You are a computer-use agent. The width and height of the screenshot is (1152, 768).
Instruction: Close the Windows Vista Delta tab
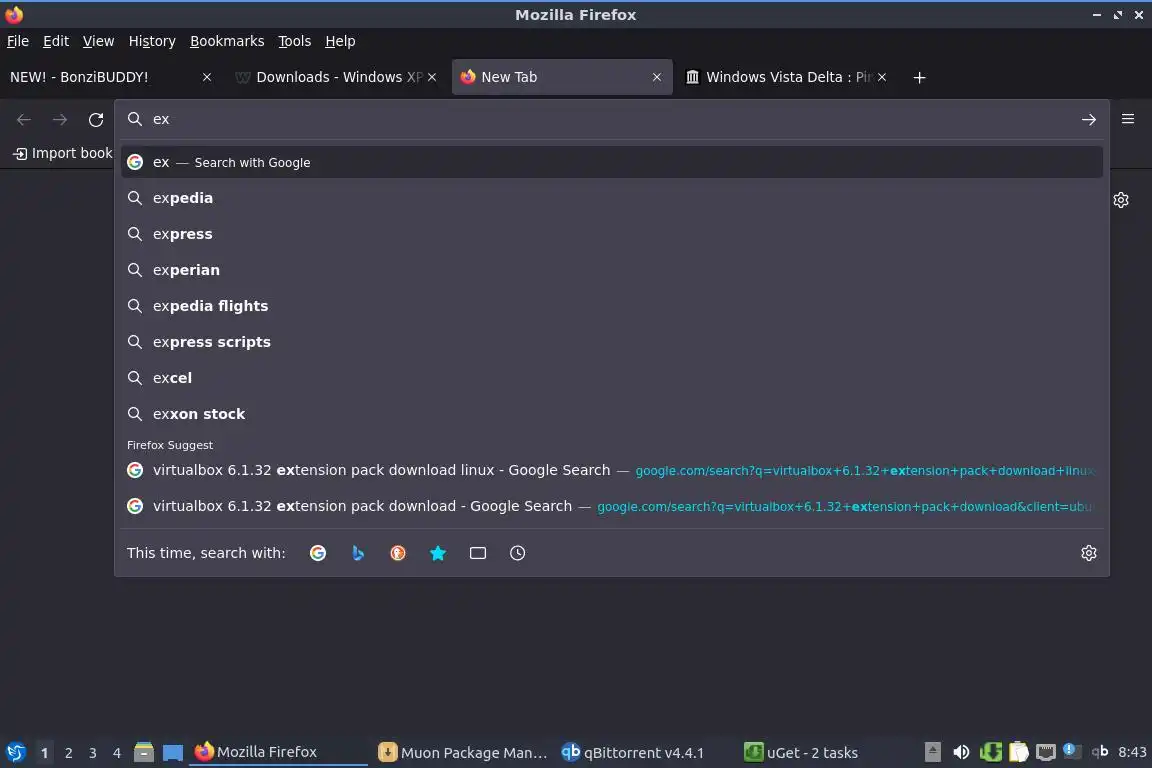pyautogui.click(x=882, y=77)
